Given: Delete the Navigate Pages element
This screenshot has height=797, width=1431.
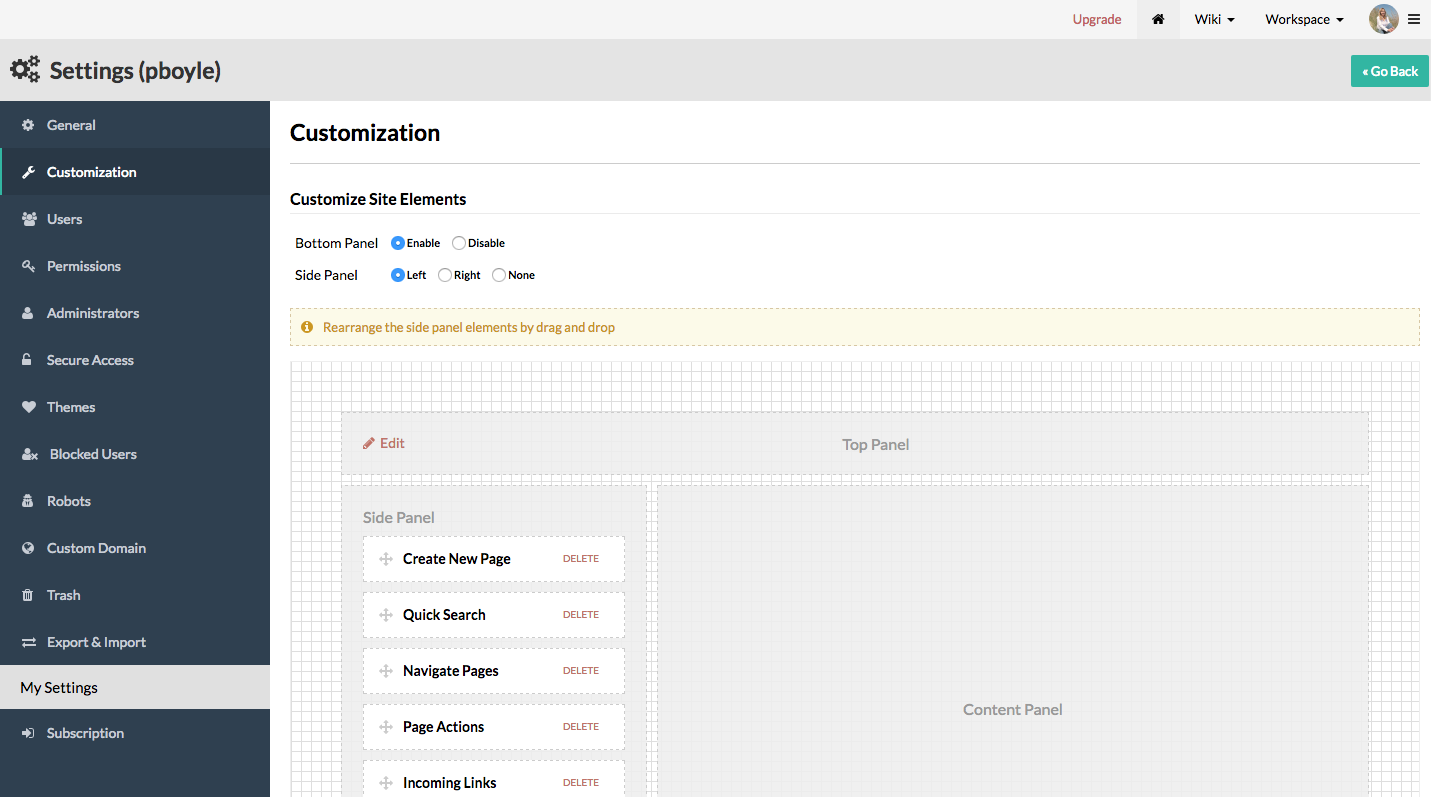Looking at the screenshot, I should click(x=581, y=671).
